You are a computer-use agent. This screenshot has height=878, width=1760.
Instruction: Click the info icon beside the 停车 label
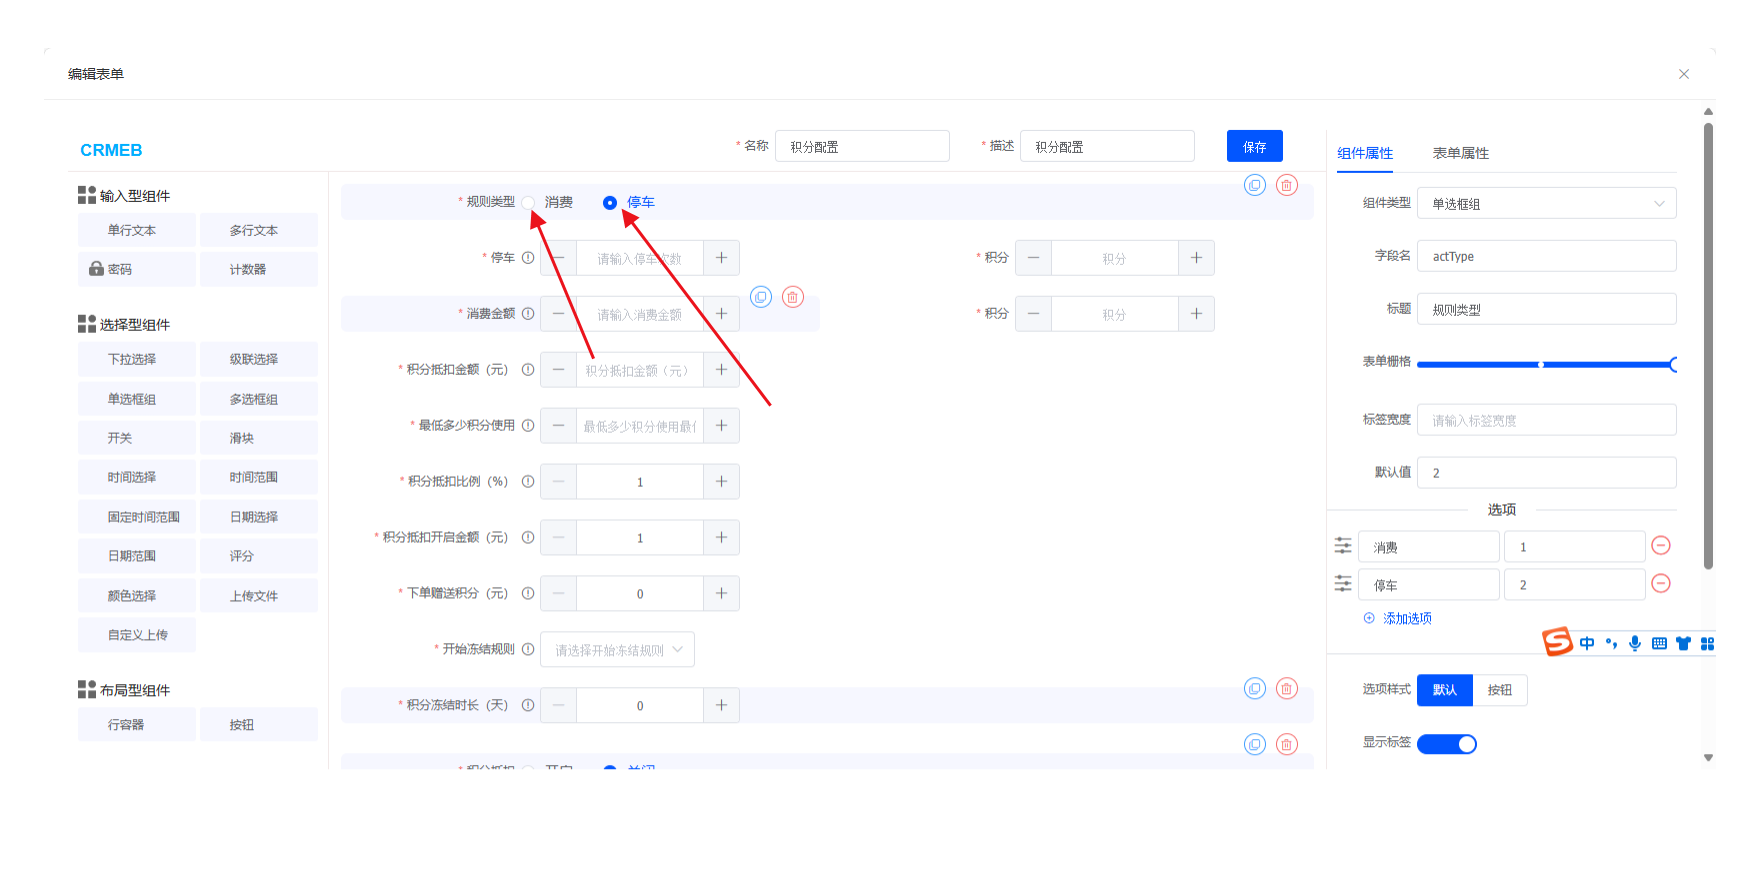click(528, 258)
